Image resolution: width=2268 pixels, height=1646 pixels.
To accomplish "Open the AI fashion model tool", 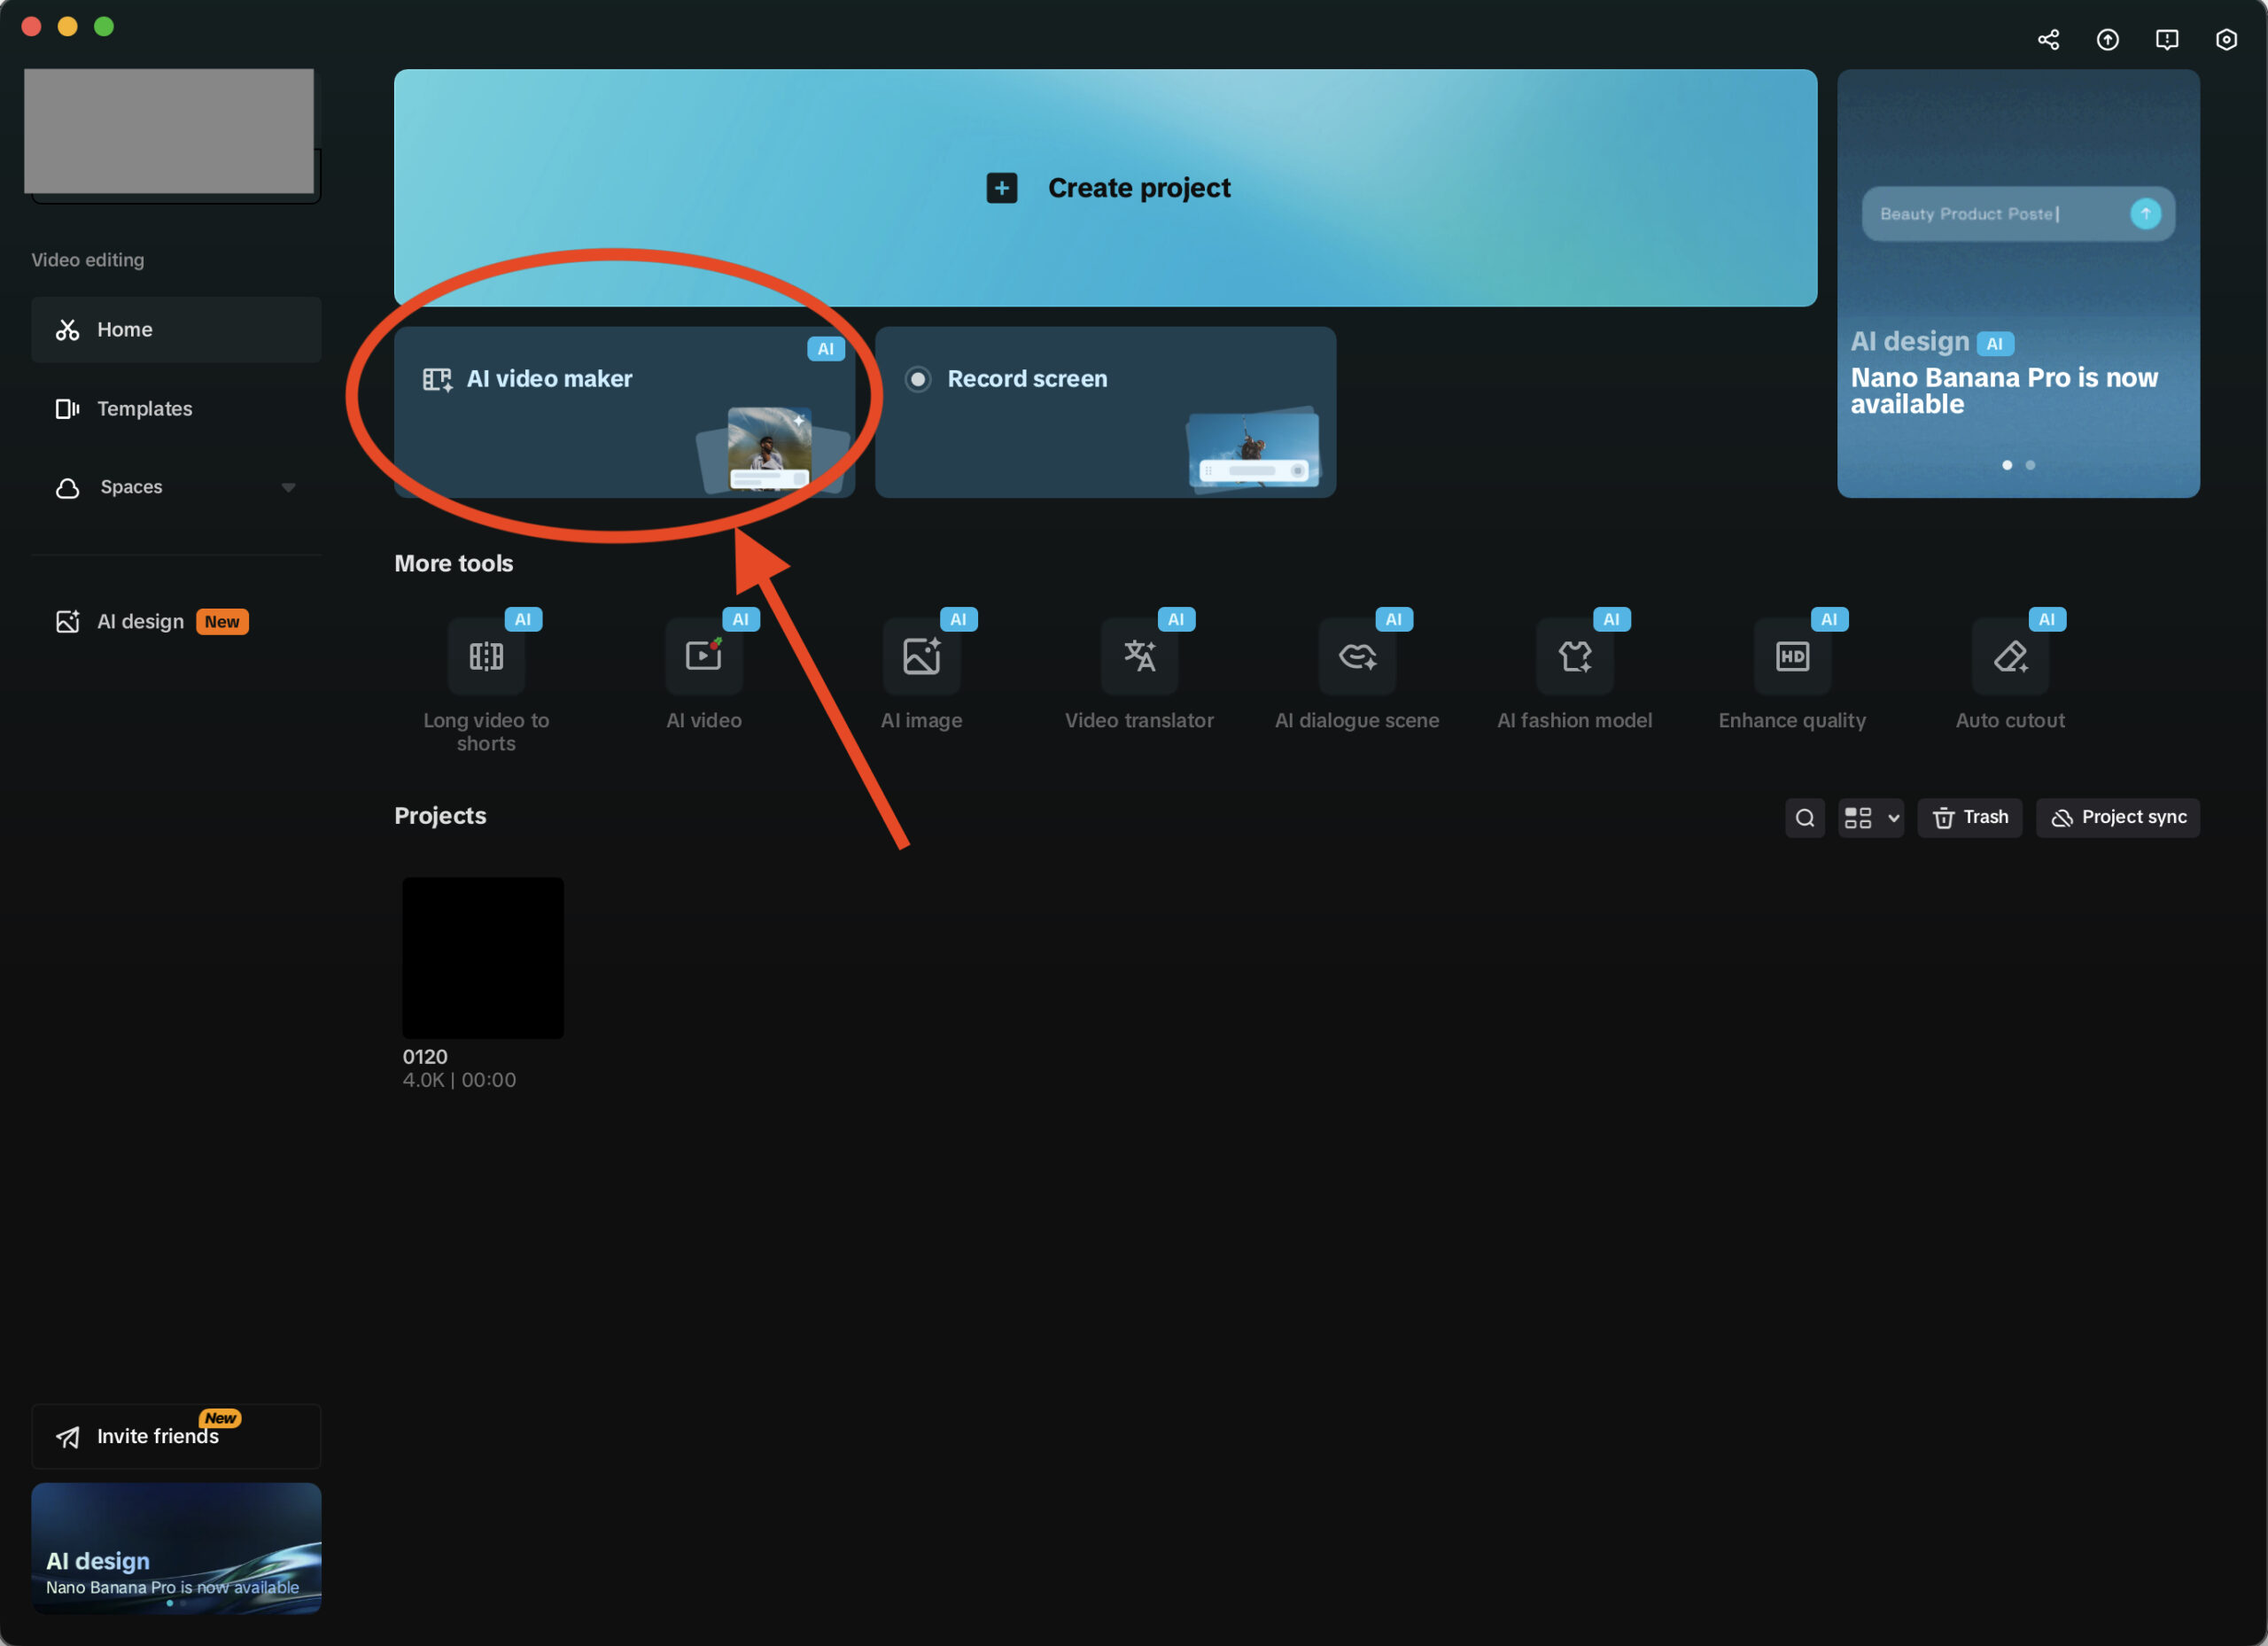I will tap(1574, 656).
